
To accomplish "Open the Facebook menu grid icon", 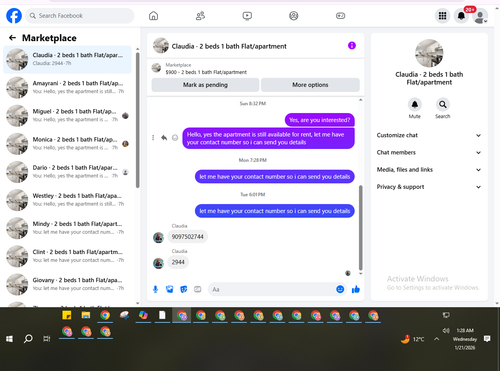I will coord(442,16).
